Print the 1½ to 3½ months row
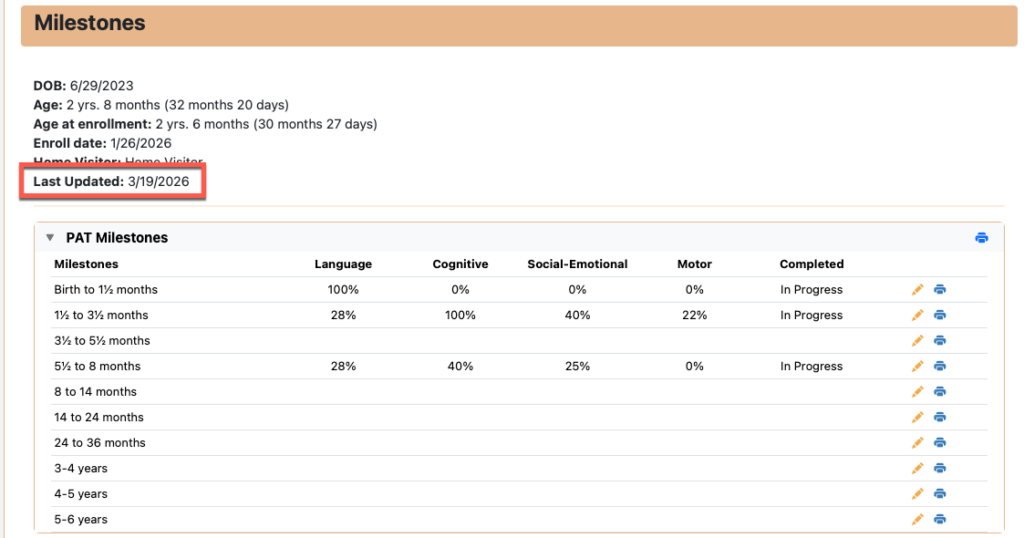The width and height of the screenshot is (1024, 538). pyautogui.click(x=940, y=315)
